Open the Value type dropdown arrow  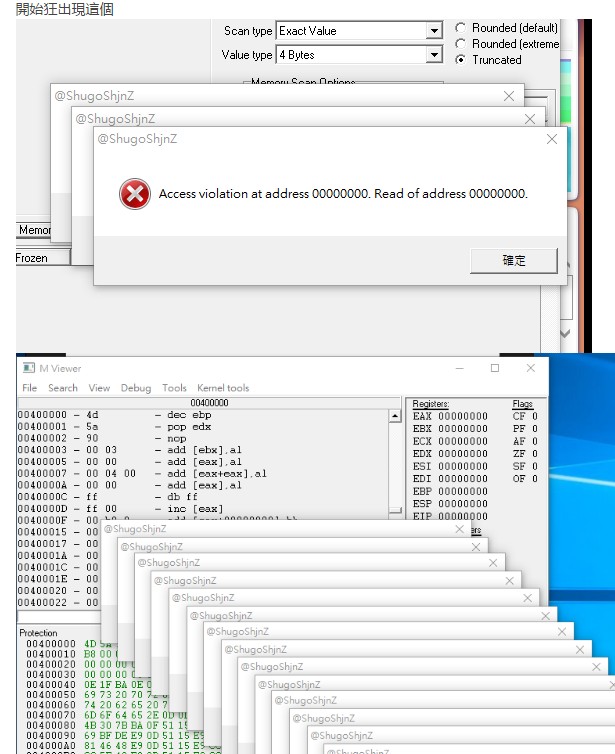point(434,55)
